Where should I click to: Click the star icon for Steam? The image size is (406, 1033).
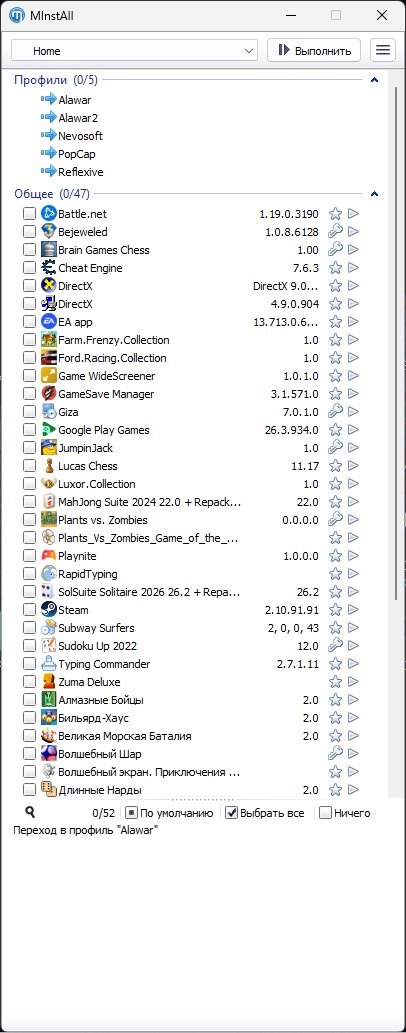[x=335, y=610]
